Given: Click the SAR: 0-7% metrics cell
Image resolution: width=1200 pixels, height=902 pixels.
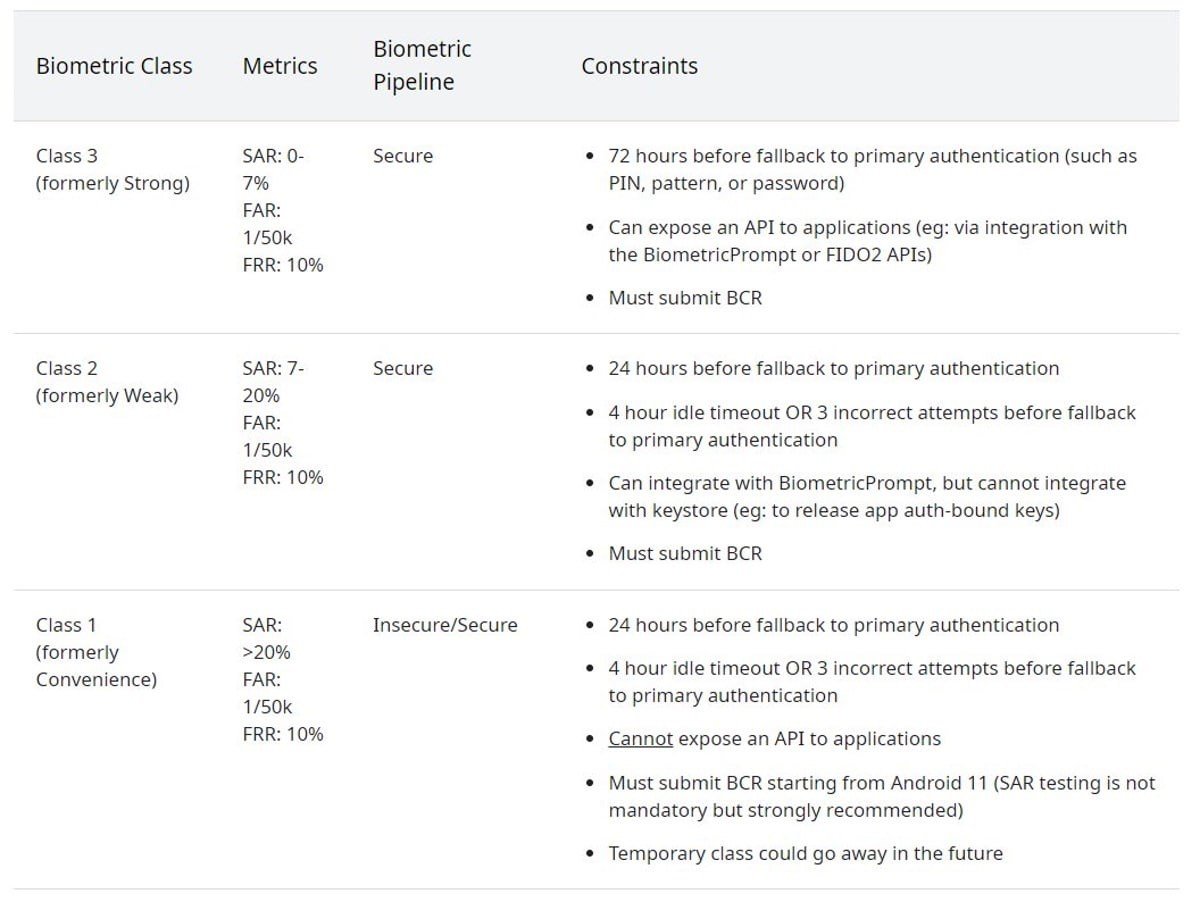Looking at the screenshot, I should (283, 210).
